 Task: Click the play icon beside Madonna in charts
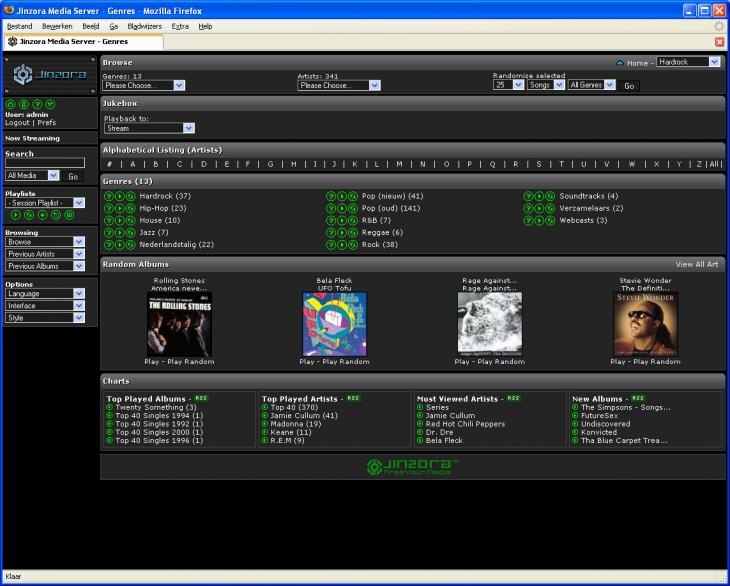(x=265, y=424)
